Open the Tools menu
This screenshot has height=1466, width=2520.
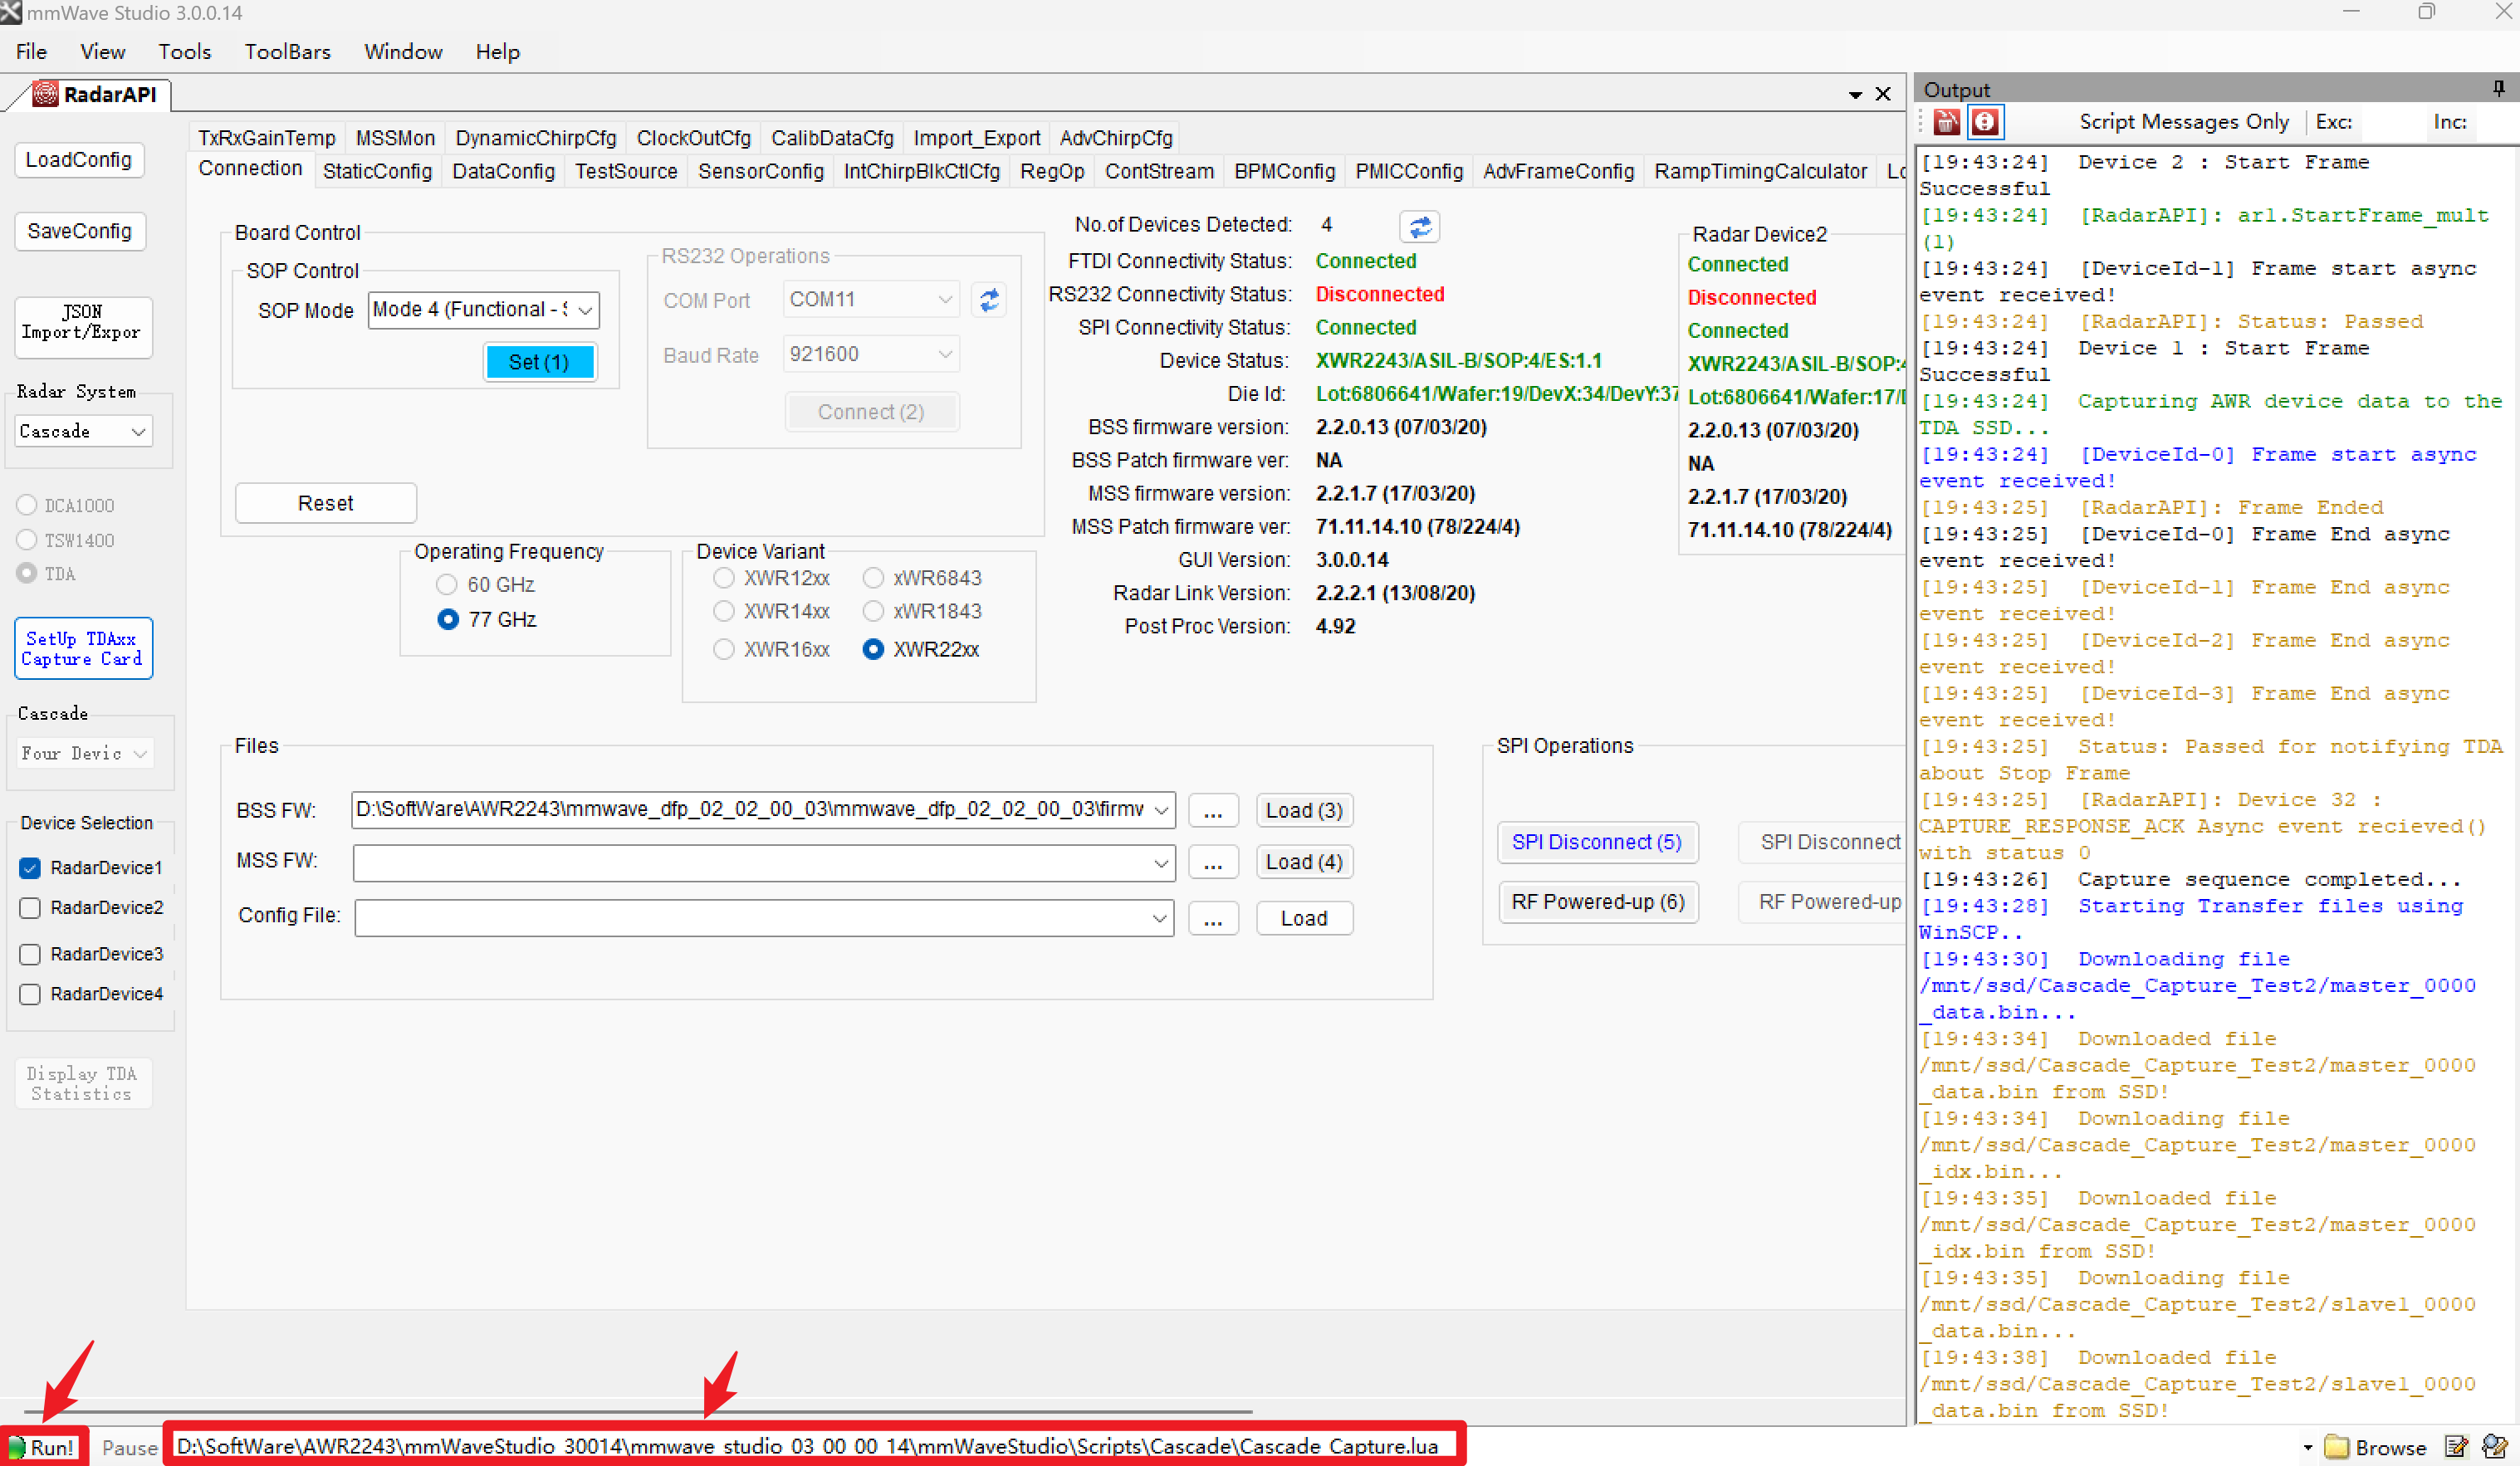click(x=184, y=51)
